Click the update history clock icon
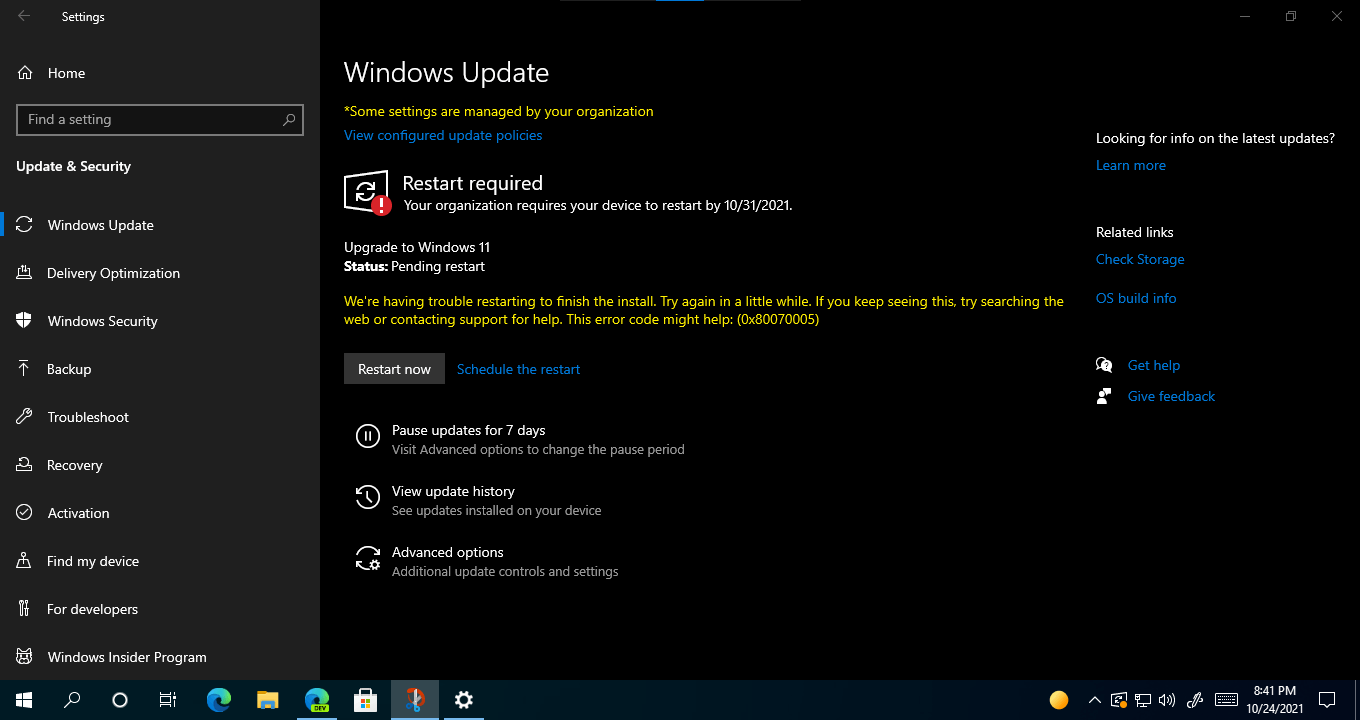1360x720 pixels. point(368,497)
